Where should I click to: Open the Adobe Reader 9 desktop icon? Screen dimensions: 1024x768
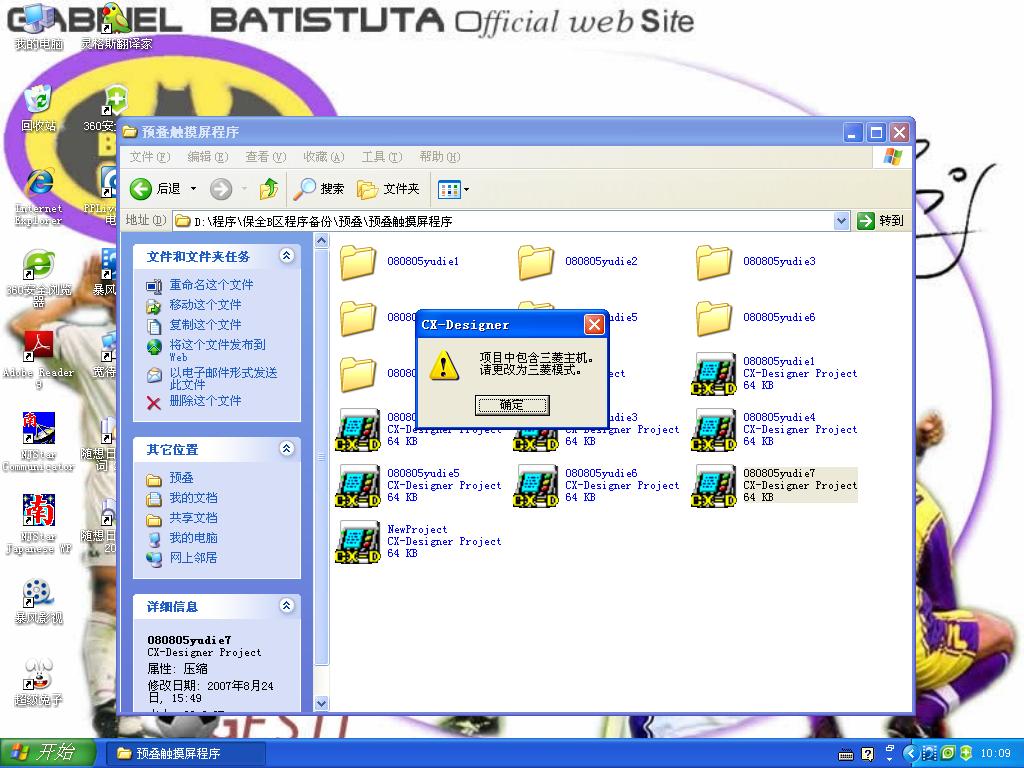[38, 348]
